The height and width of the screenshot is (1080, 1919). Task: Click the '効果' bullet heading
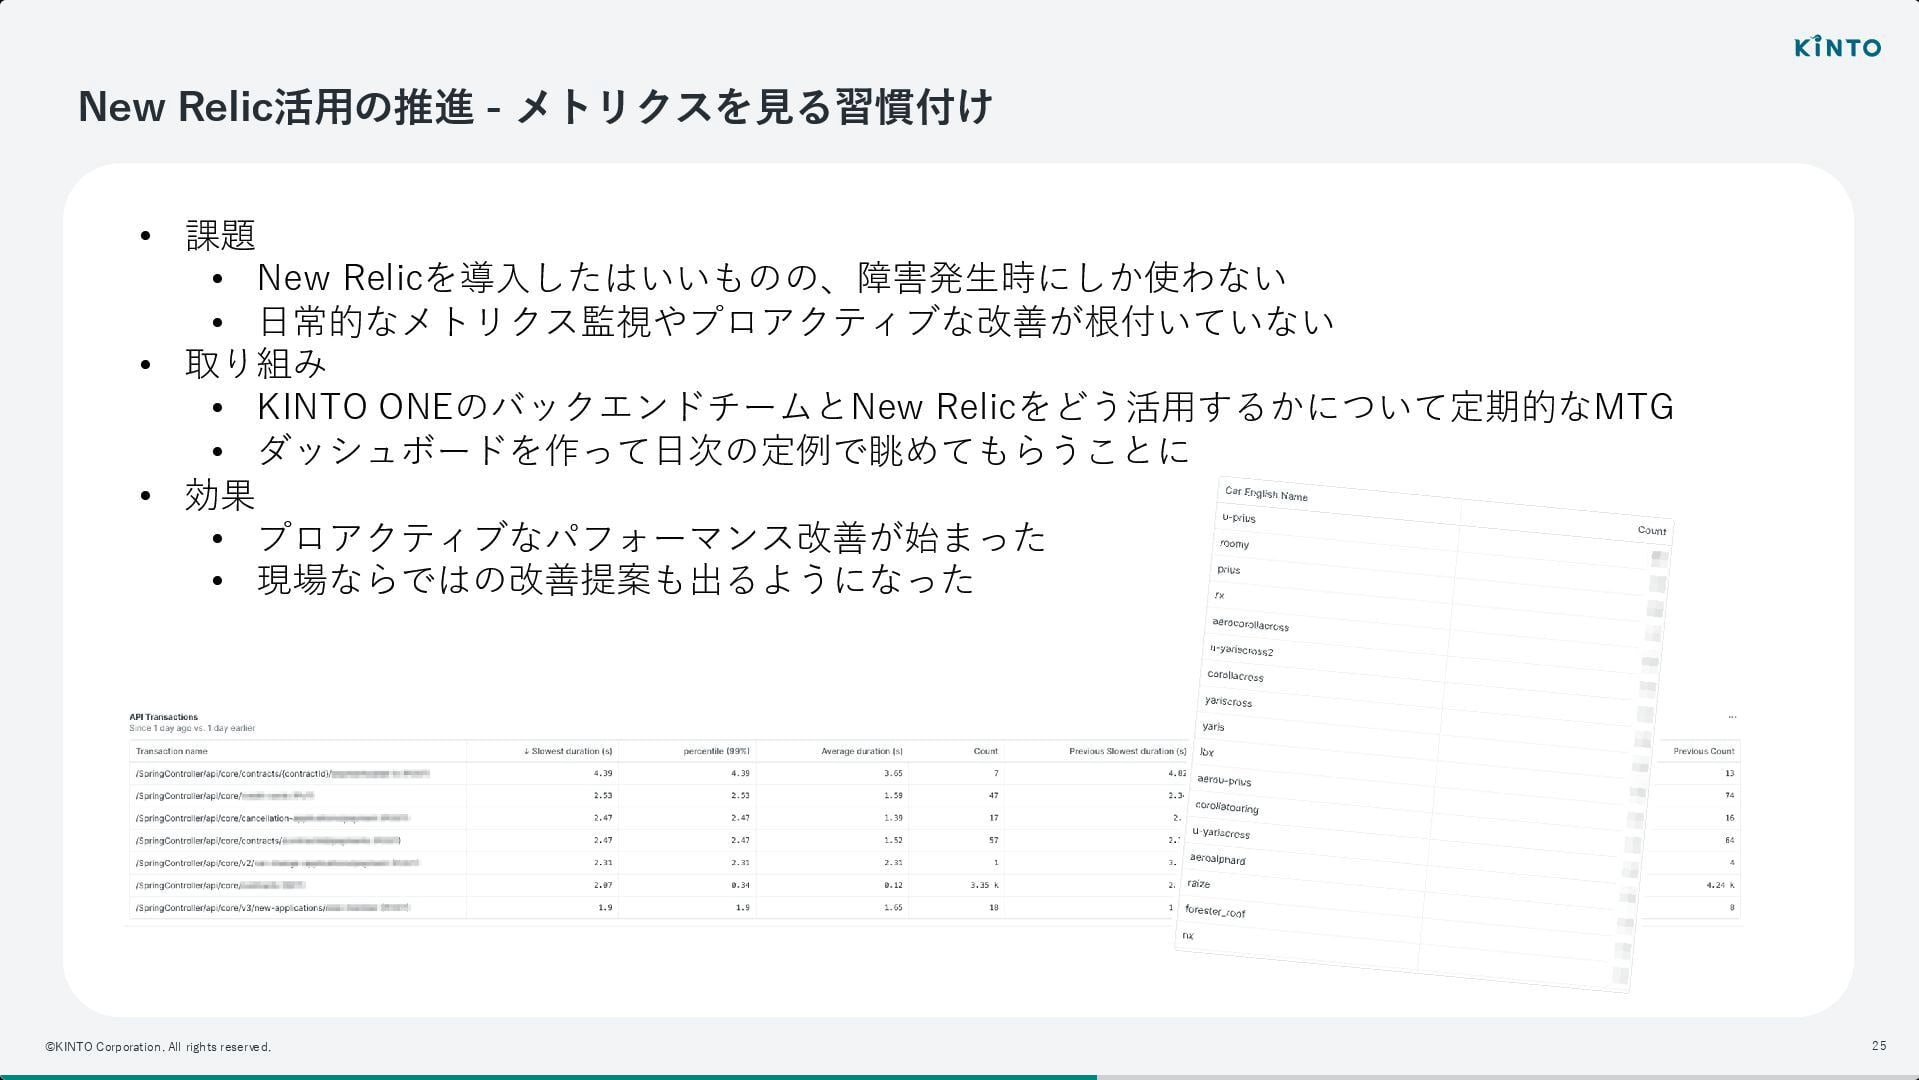220,495
